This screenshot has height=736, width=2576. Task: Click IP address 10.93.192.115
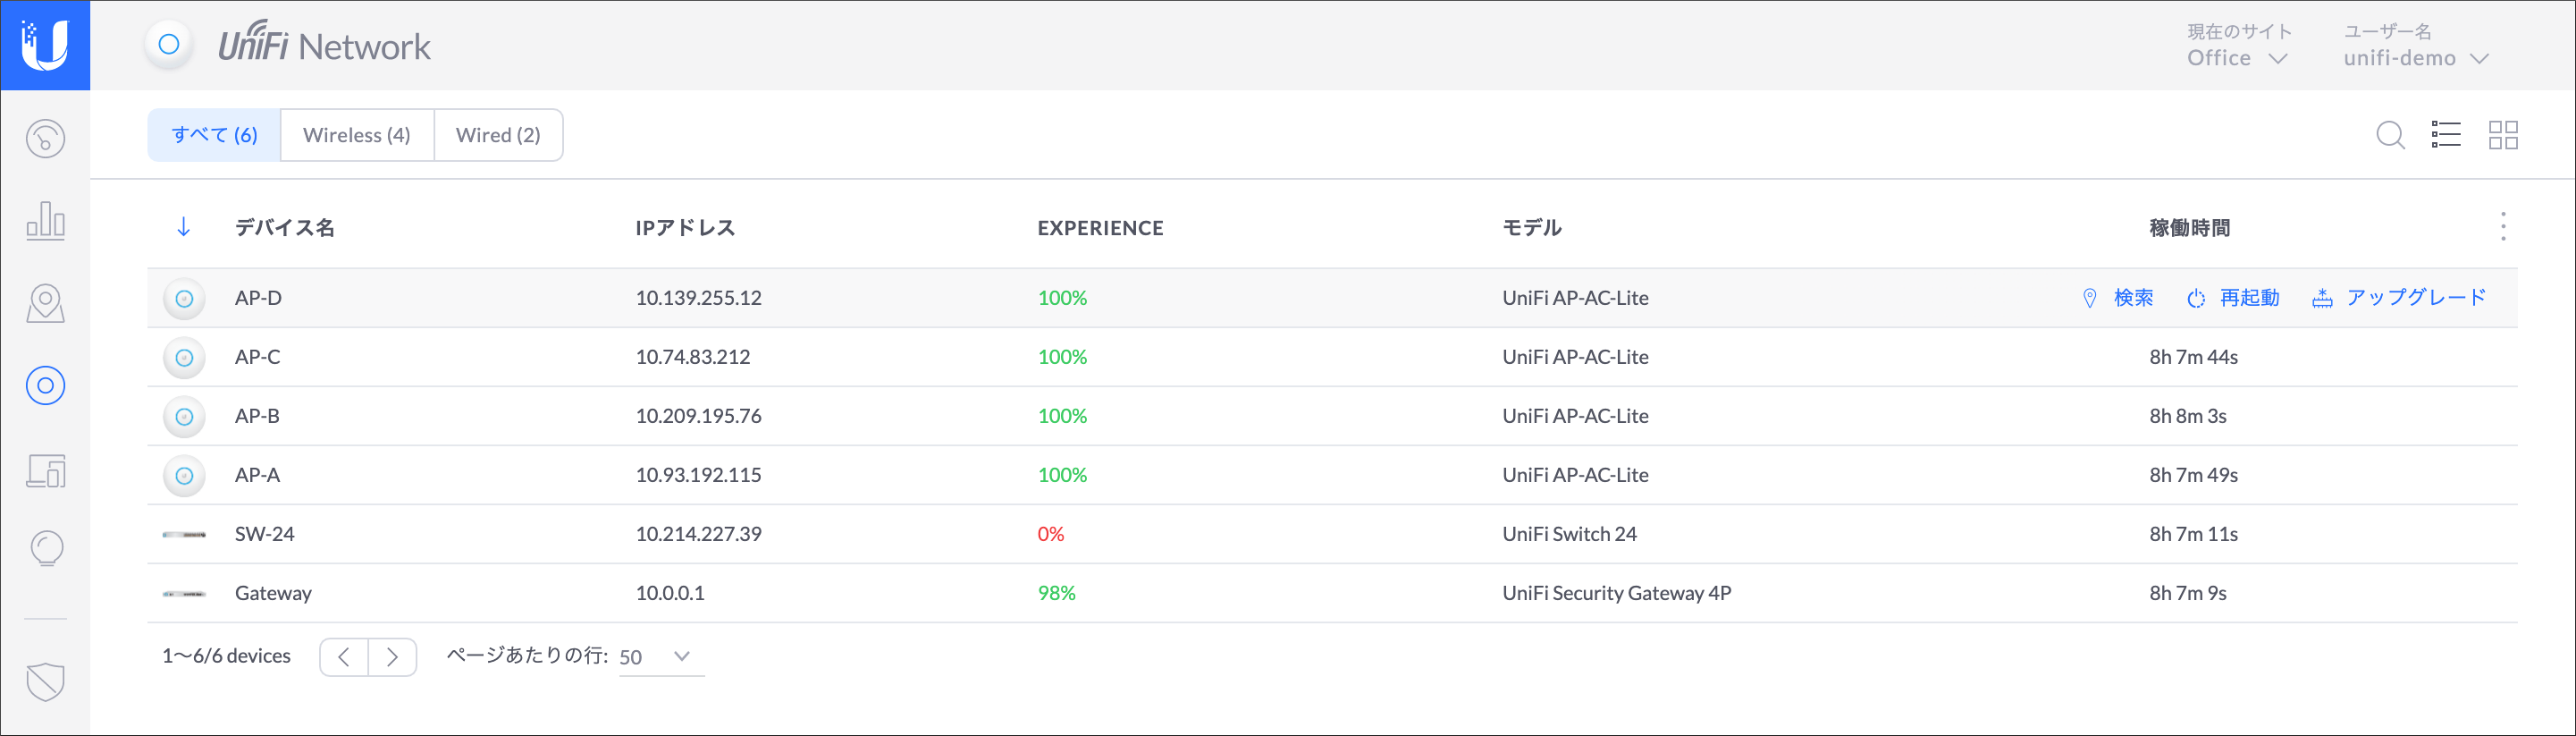point(698,475)
